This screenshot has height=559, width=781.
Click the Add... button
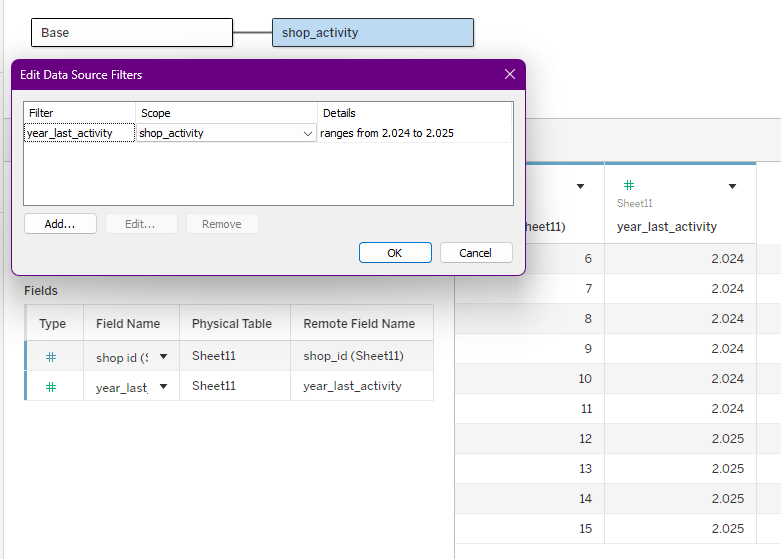point(60,224)
